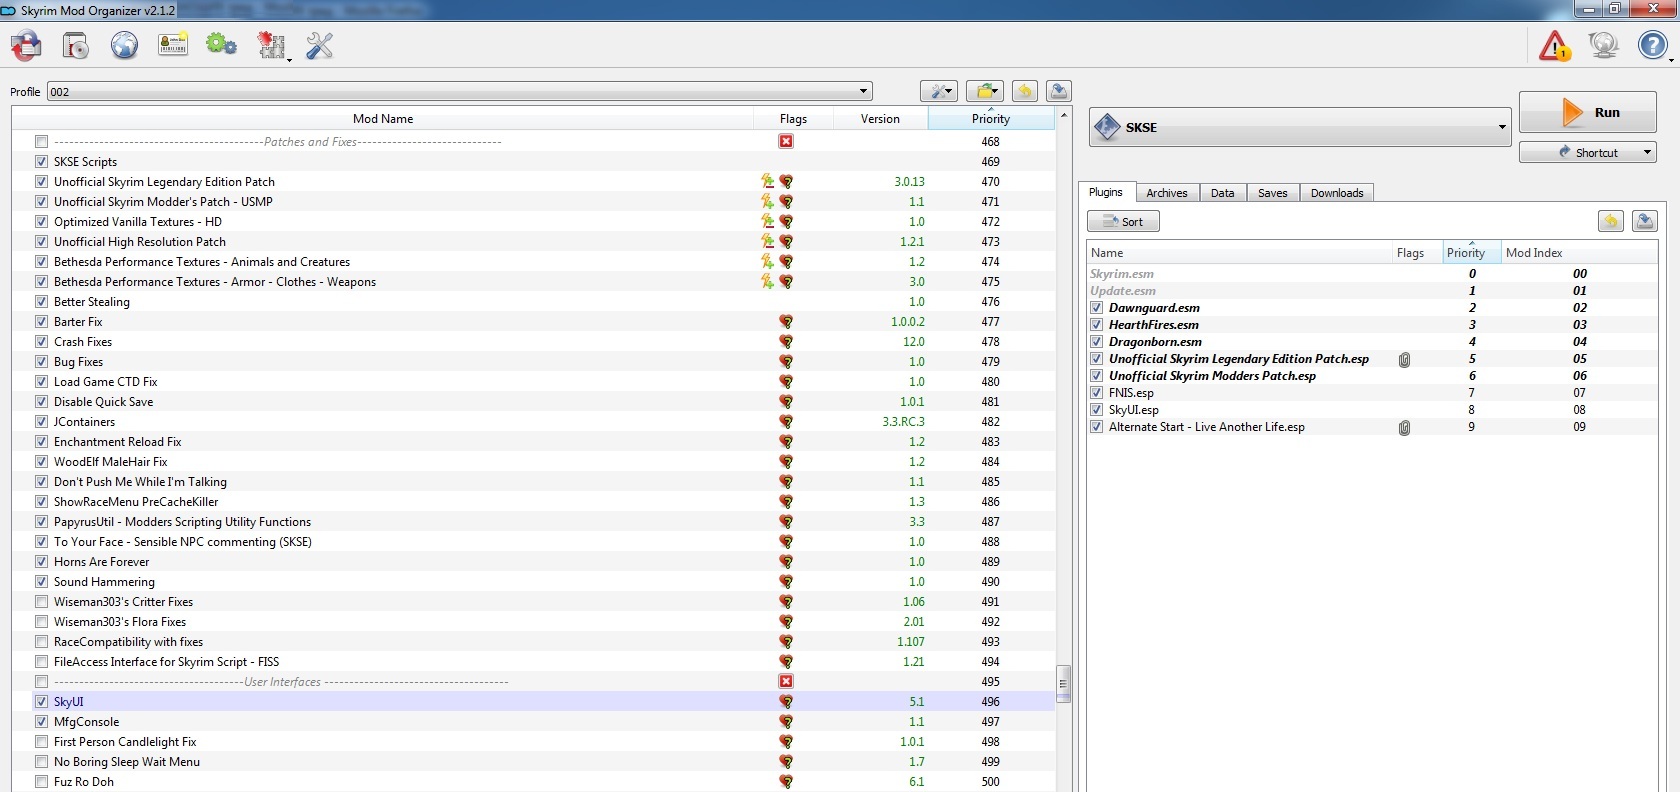Open the Profile 002 dropdown

[x=460, y=91]
